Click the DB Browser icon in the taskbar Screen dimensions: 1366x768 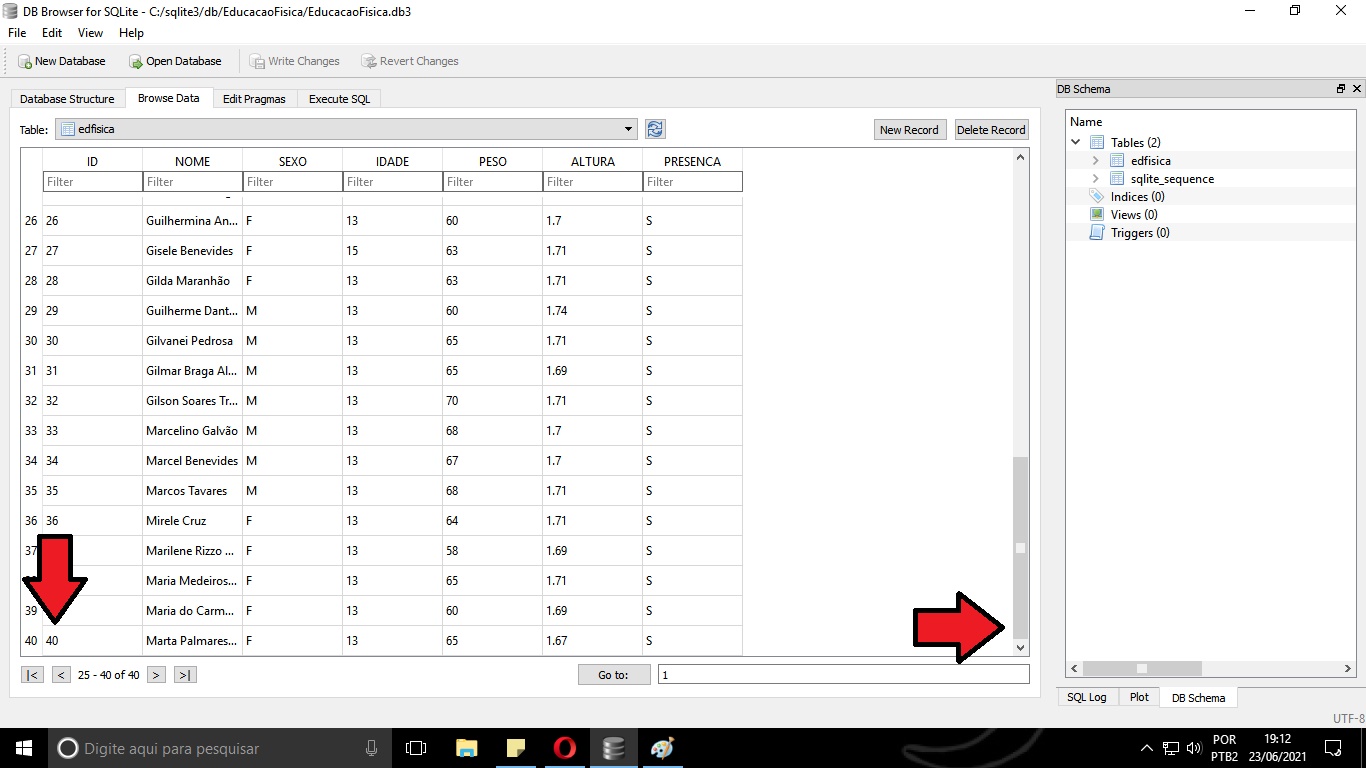click(x=614, y=747)
